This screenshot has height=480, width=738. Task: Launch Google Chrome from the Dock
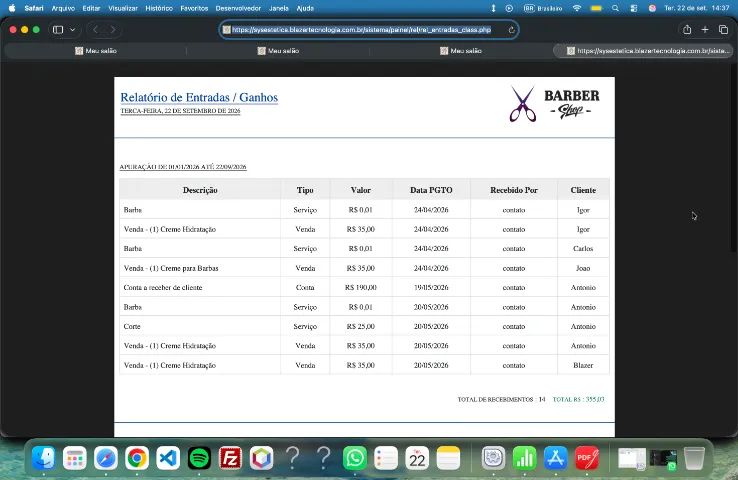click(137, 457)
